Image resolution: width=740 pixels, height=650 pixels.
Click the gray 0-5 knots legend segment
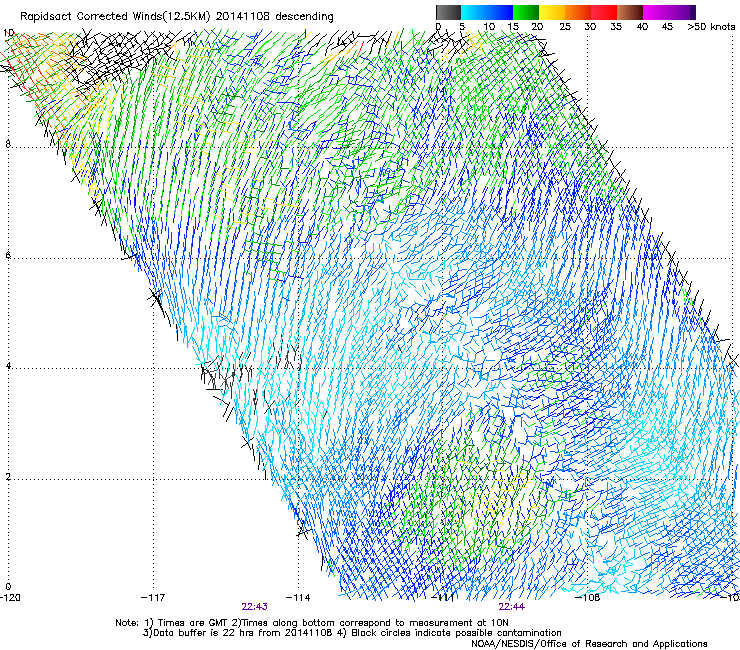click(448, 12)
